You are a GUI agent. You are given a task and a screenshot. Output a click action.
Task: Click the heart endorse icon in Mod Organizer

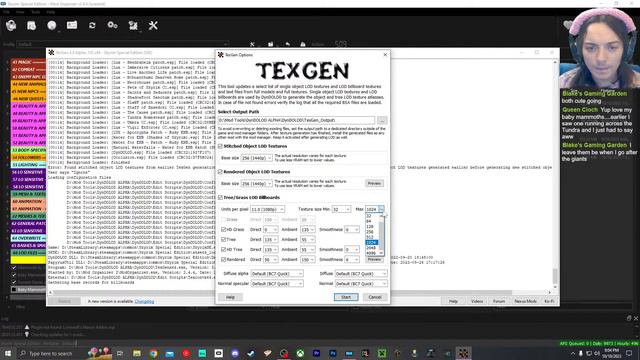(x=567, y=25)
